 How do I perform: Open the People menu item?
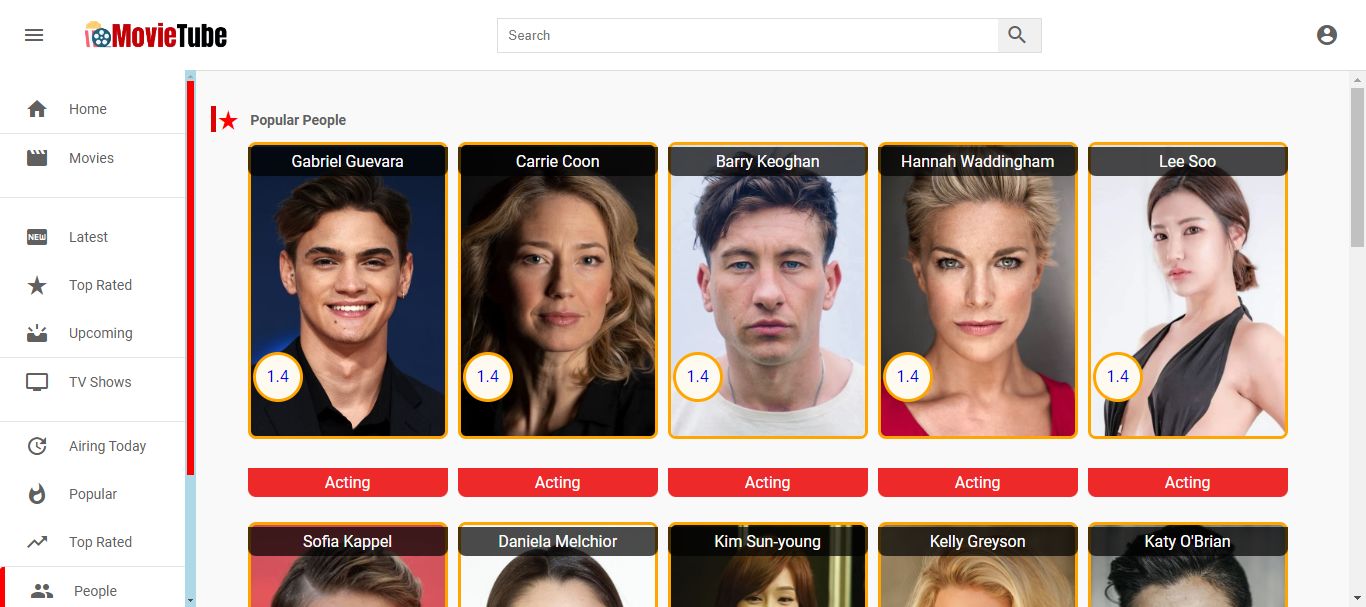click(x=94, y=590)
